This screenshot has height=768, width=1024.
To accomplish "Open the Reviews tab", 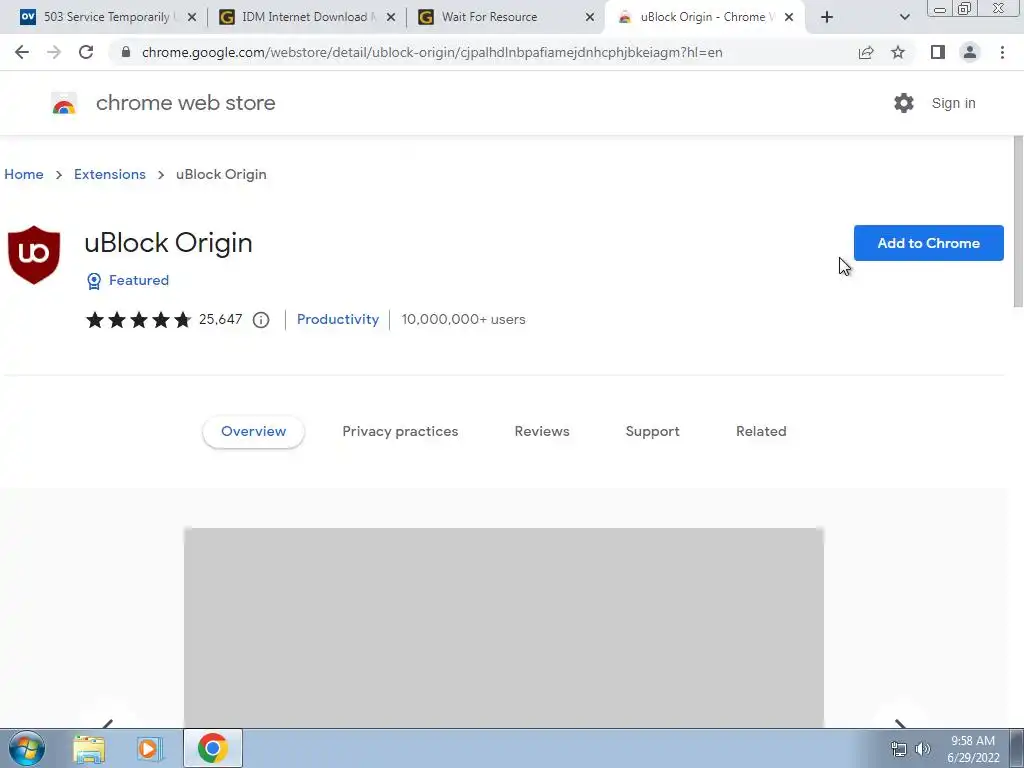I will (x=542, y=432).
